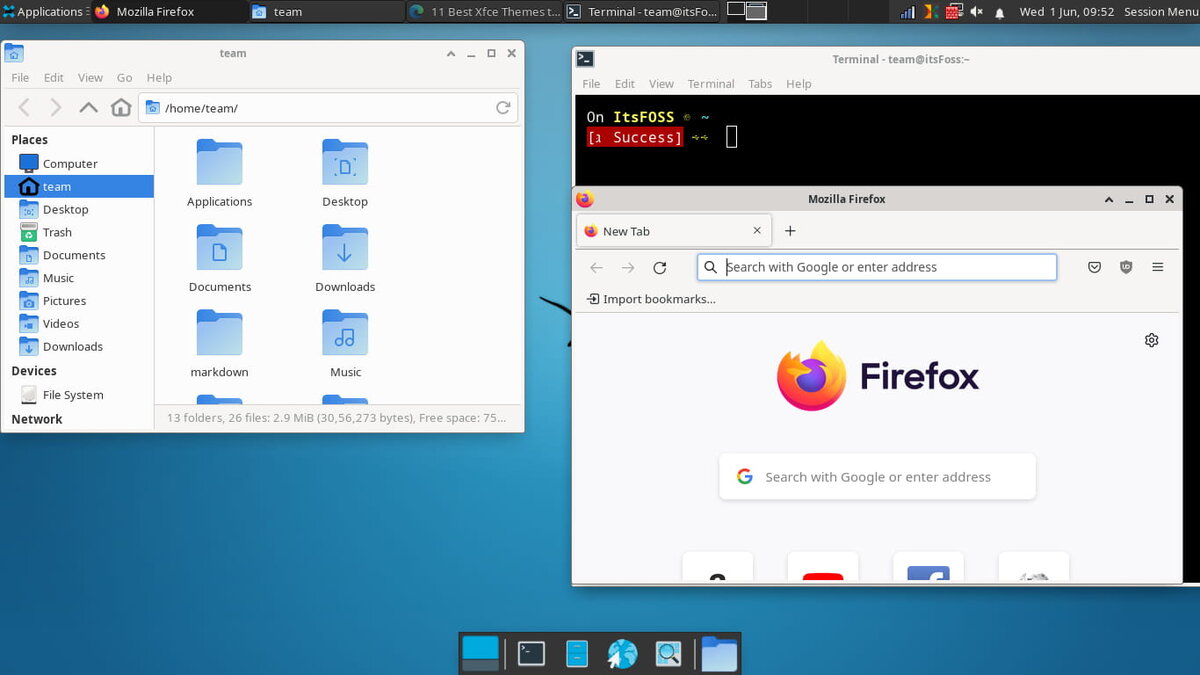Open the uBlock Origin extension icon
The height and width of the screenshot is (675, 1200).
coord(1126,267)
